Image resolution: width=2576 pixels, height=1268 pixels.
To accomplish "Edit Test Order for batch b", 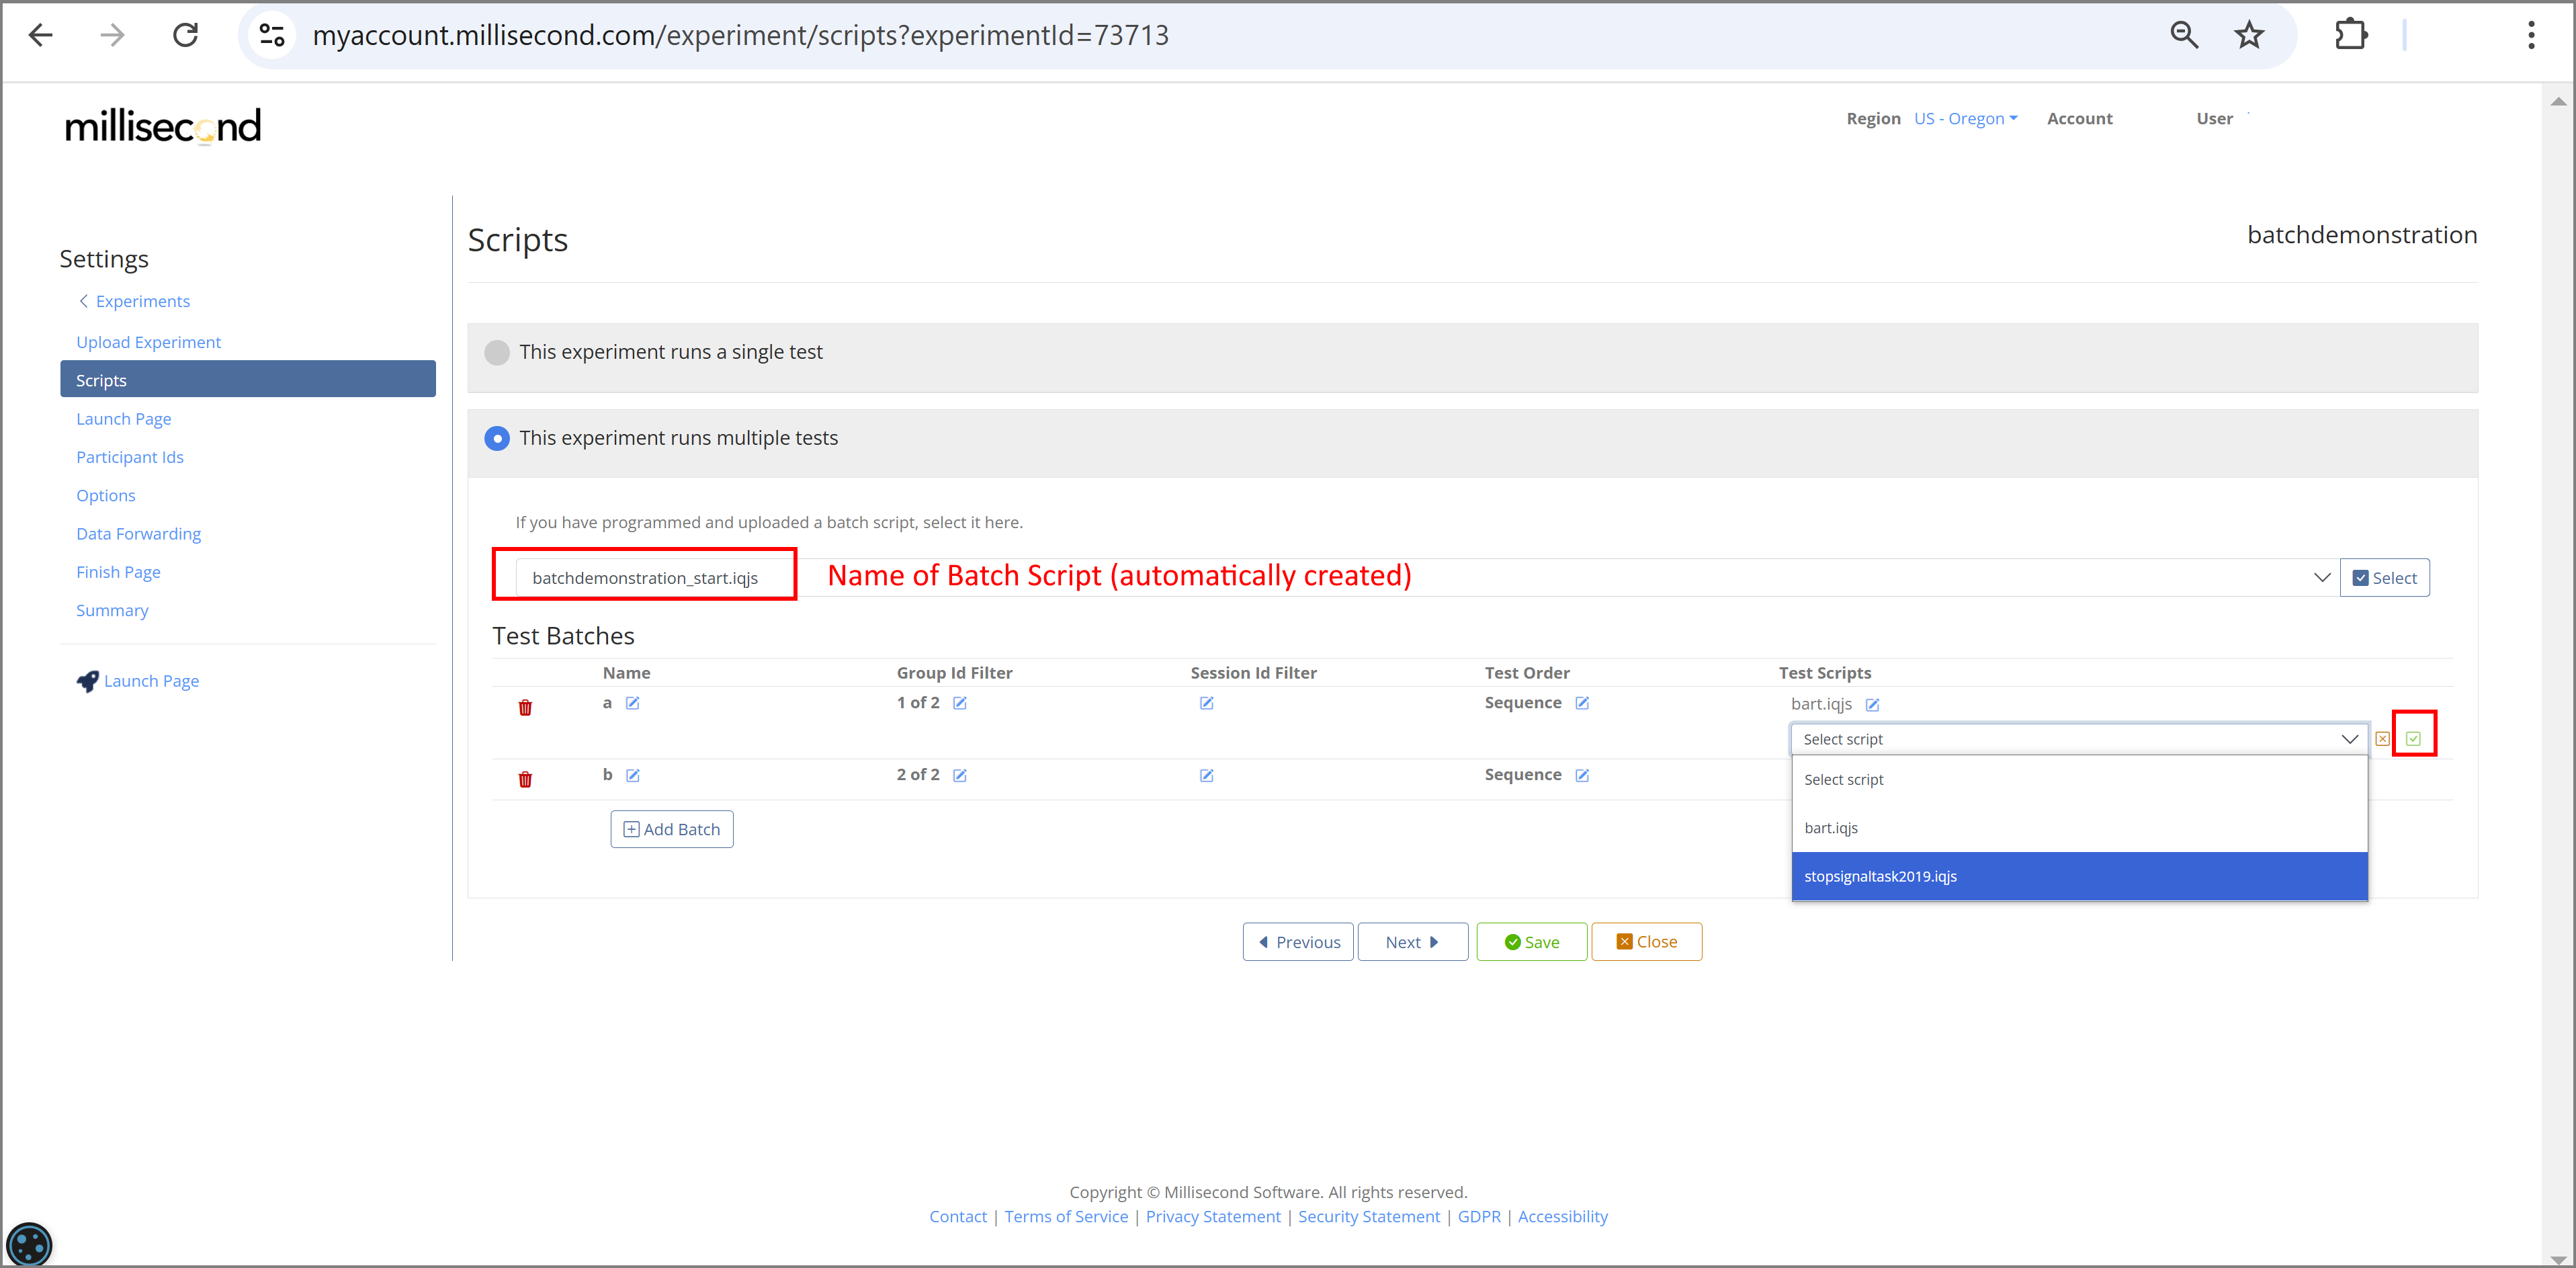I will [1582, 775].
